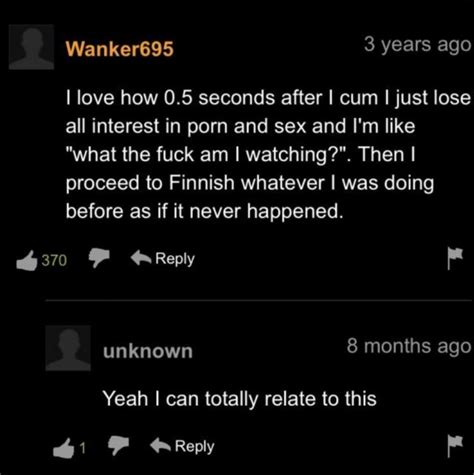The height and width of the screenshot is (475, 474).
Task: Select Wanker695's avatar thumbnail
Action: point(31,47)
